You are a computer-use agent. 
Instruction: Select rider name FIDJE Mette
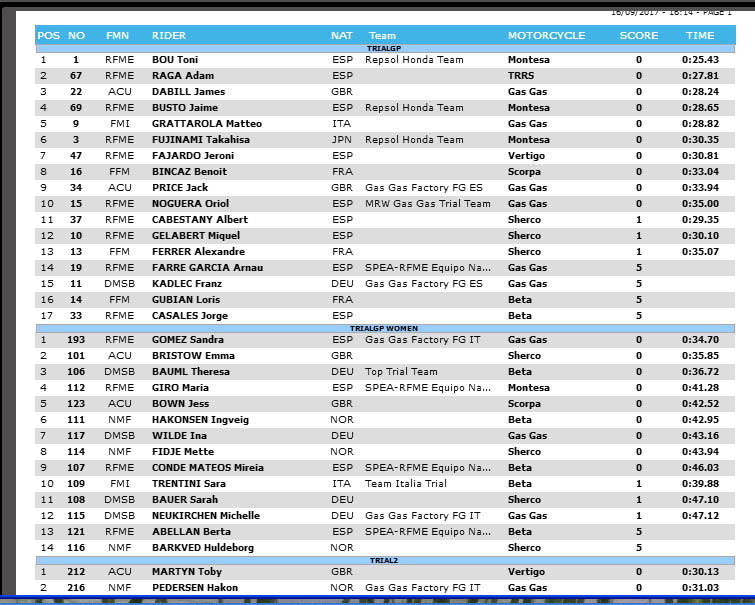(183, 451)
